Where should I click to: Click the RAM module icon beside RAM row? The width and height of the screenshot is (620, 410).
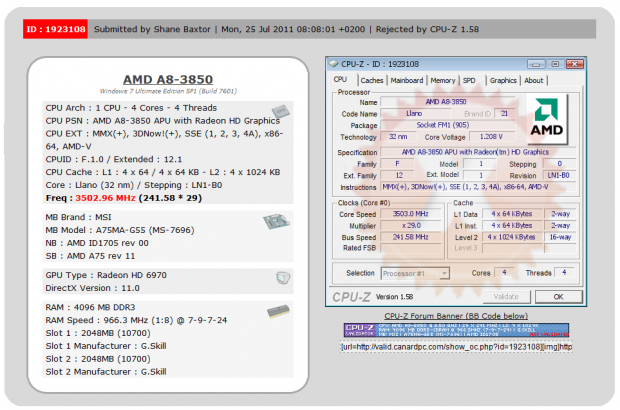click(x=278, y=312)
